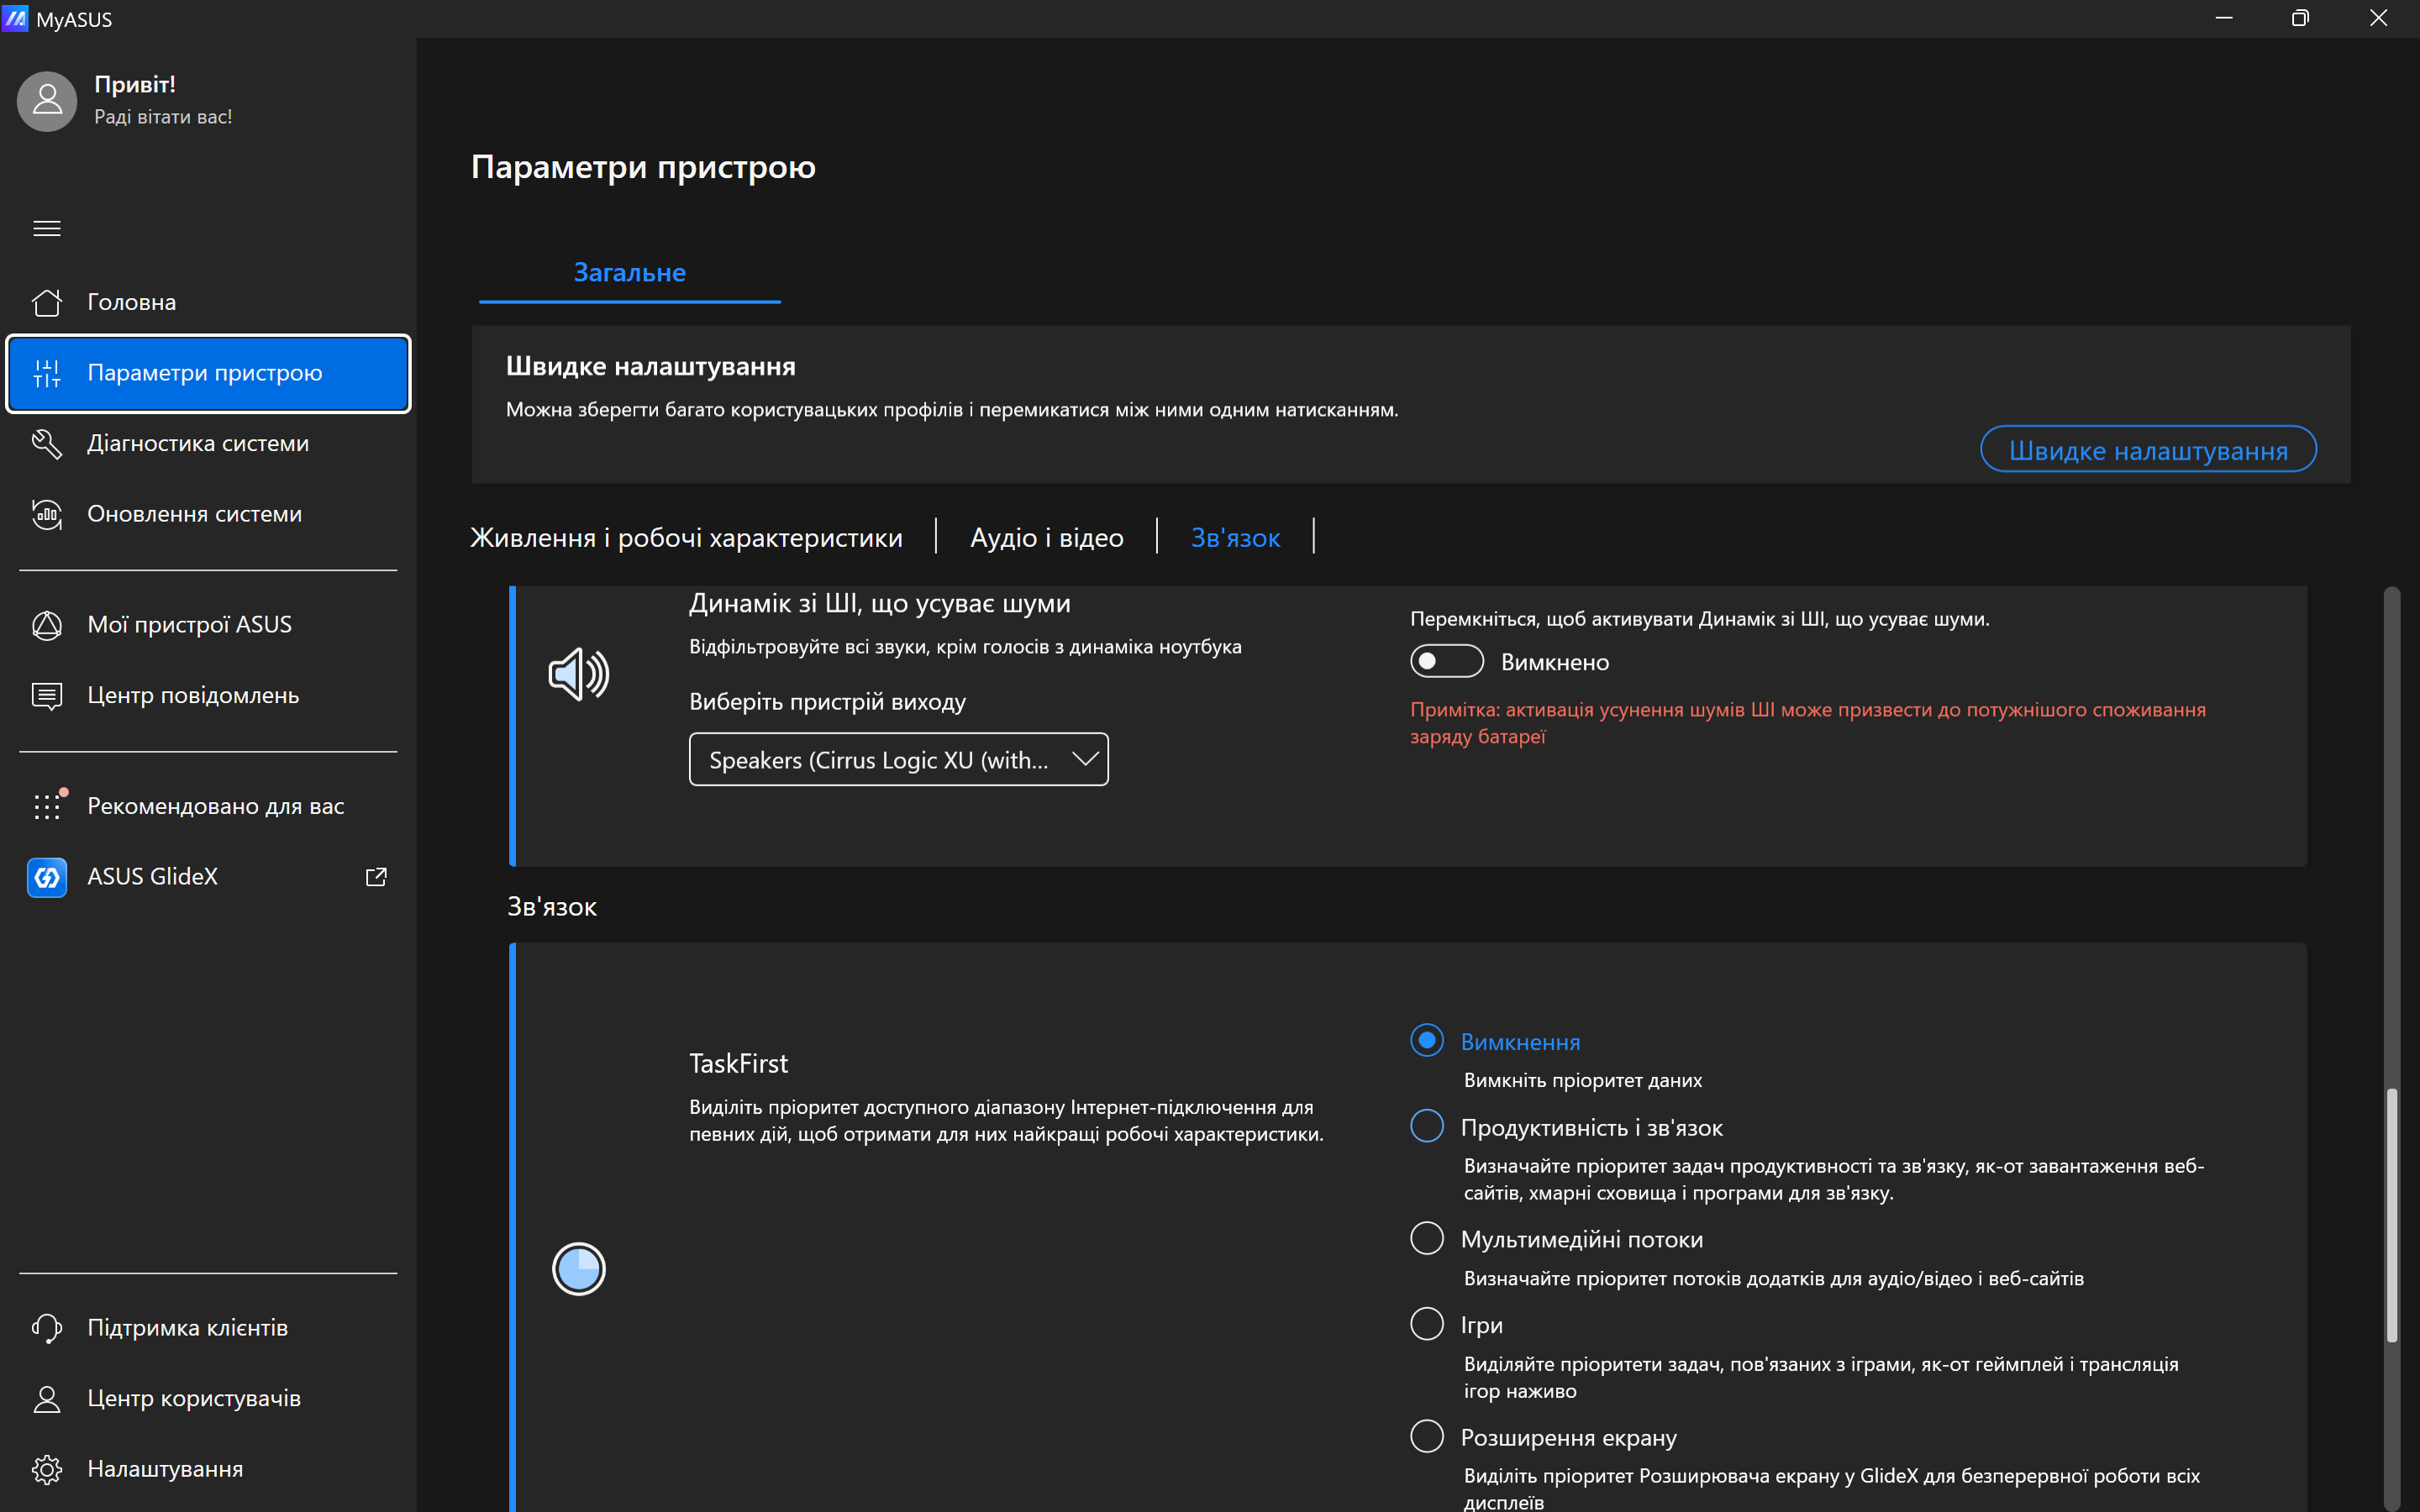Open Головна in the sidebar

[208, 302]
